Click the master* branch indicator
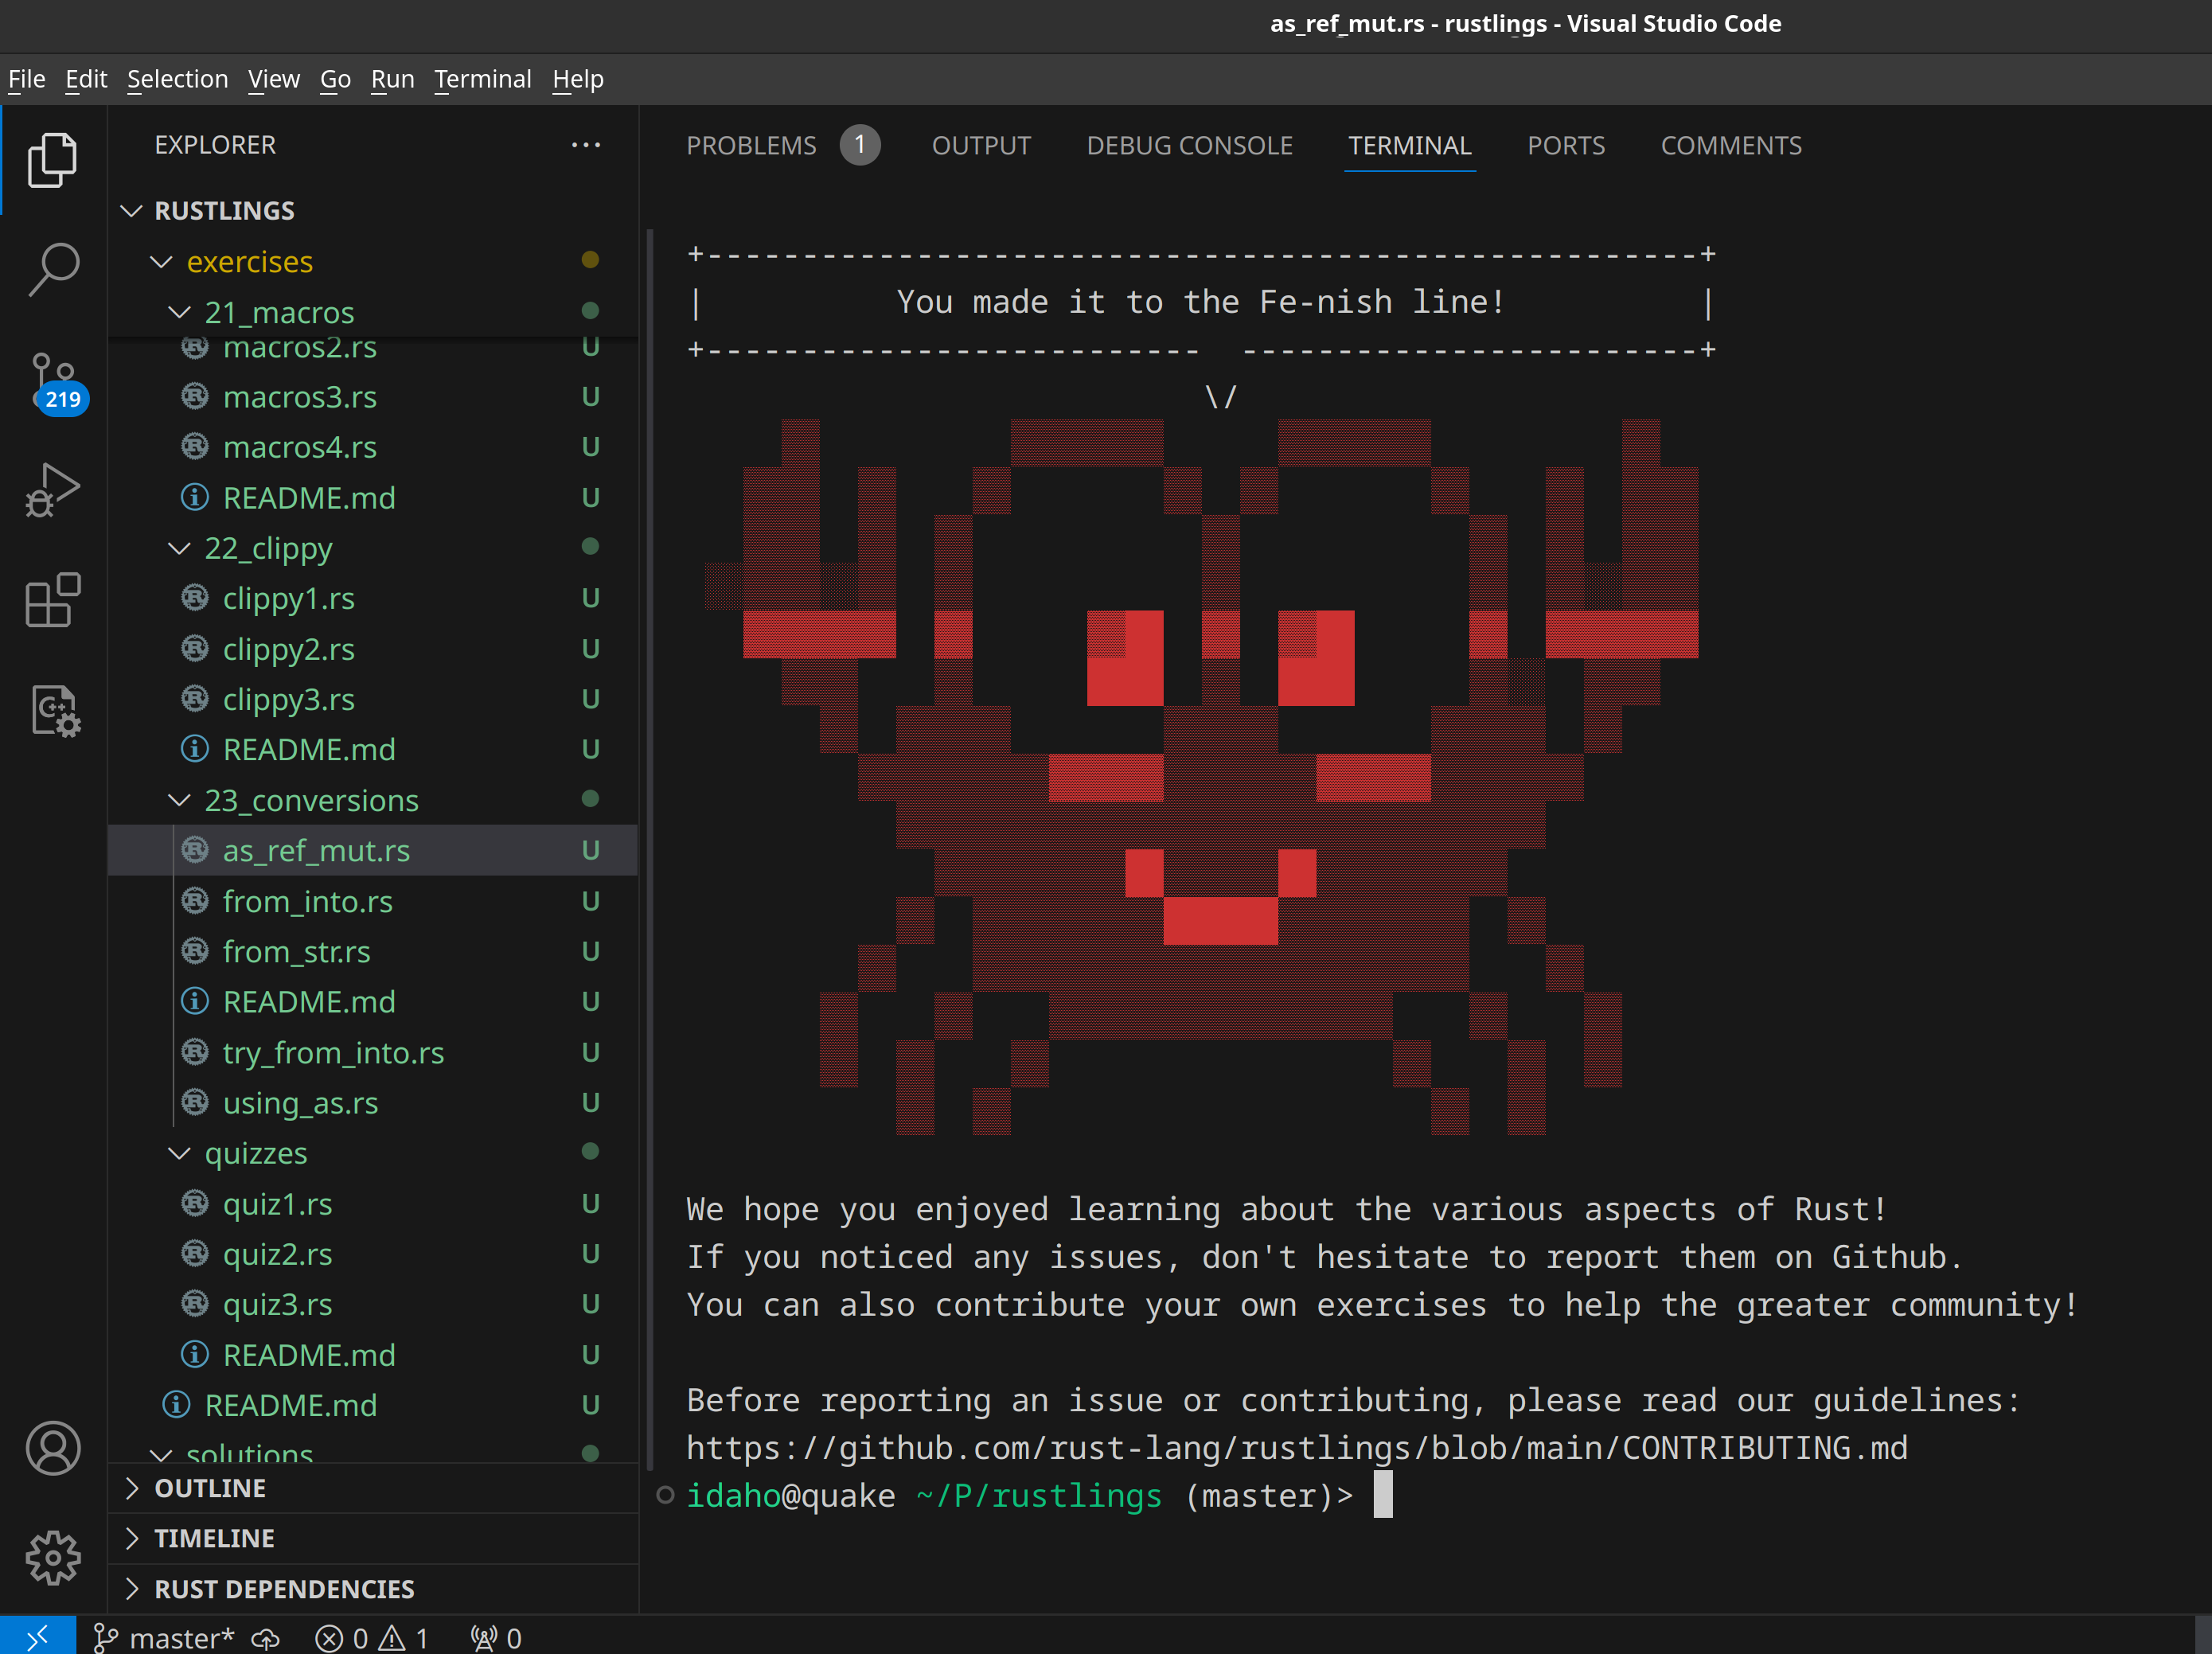Screen dimensions: 2212x1654 (164, 1637)
